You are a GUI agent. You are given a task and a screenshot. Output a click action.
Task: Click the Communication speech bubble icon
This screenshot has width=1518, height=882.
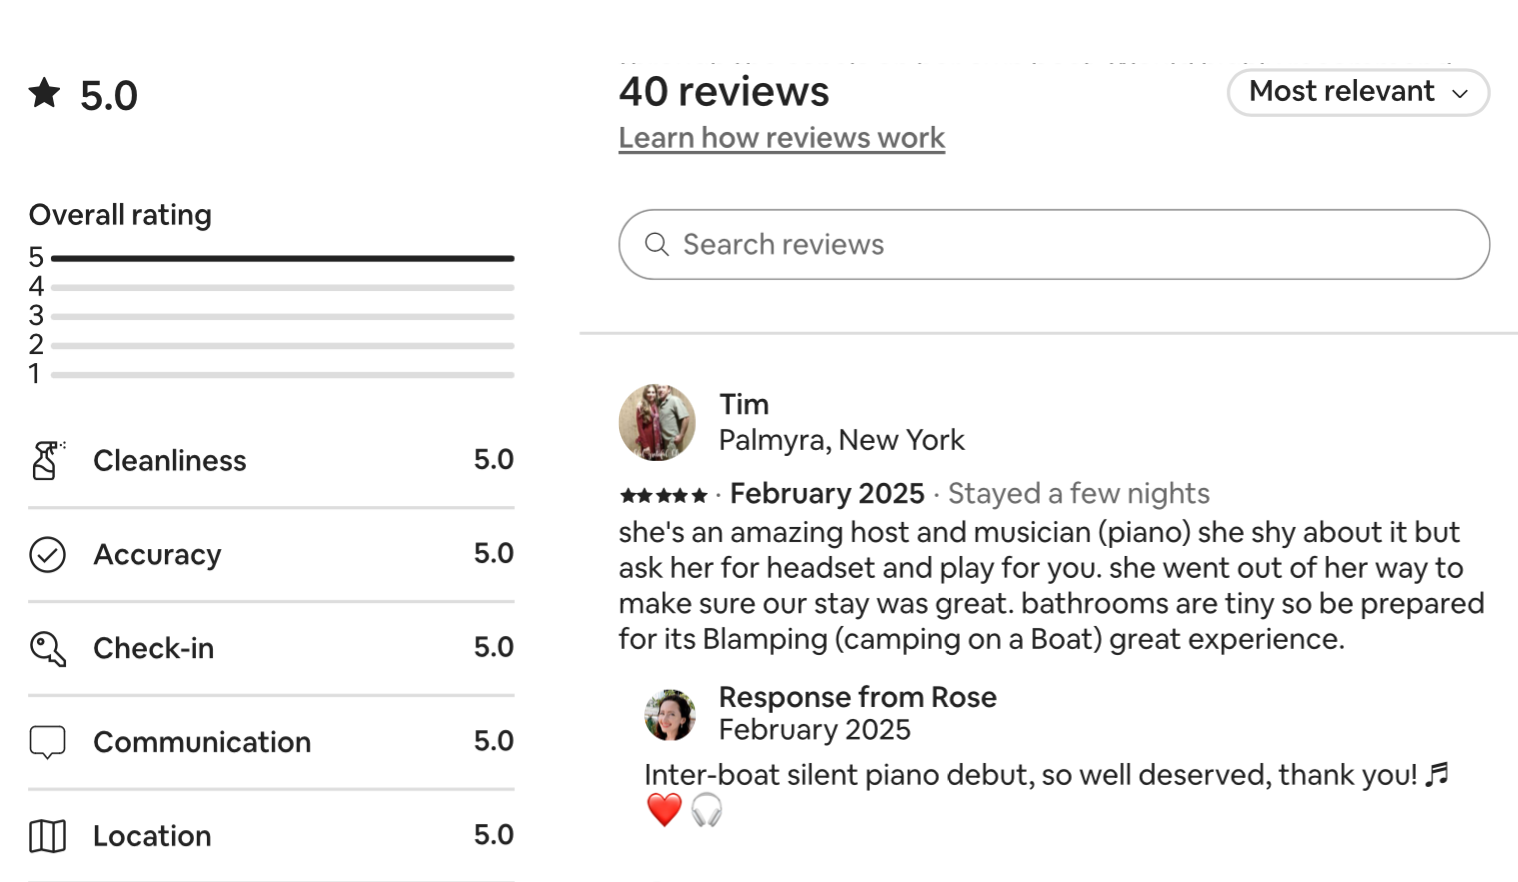(47, 742)
